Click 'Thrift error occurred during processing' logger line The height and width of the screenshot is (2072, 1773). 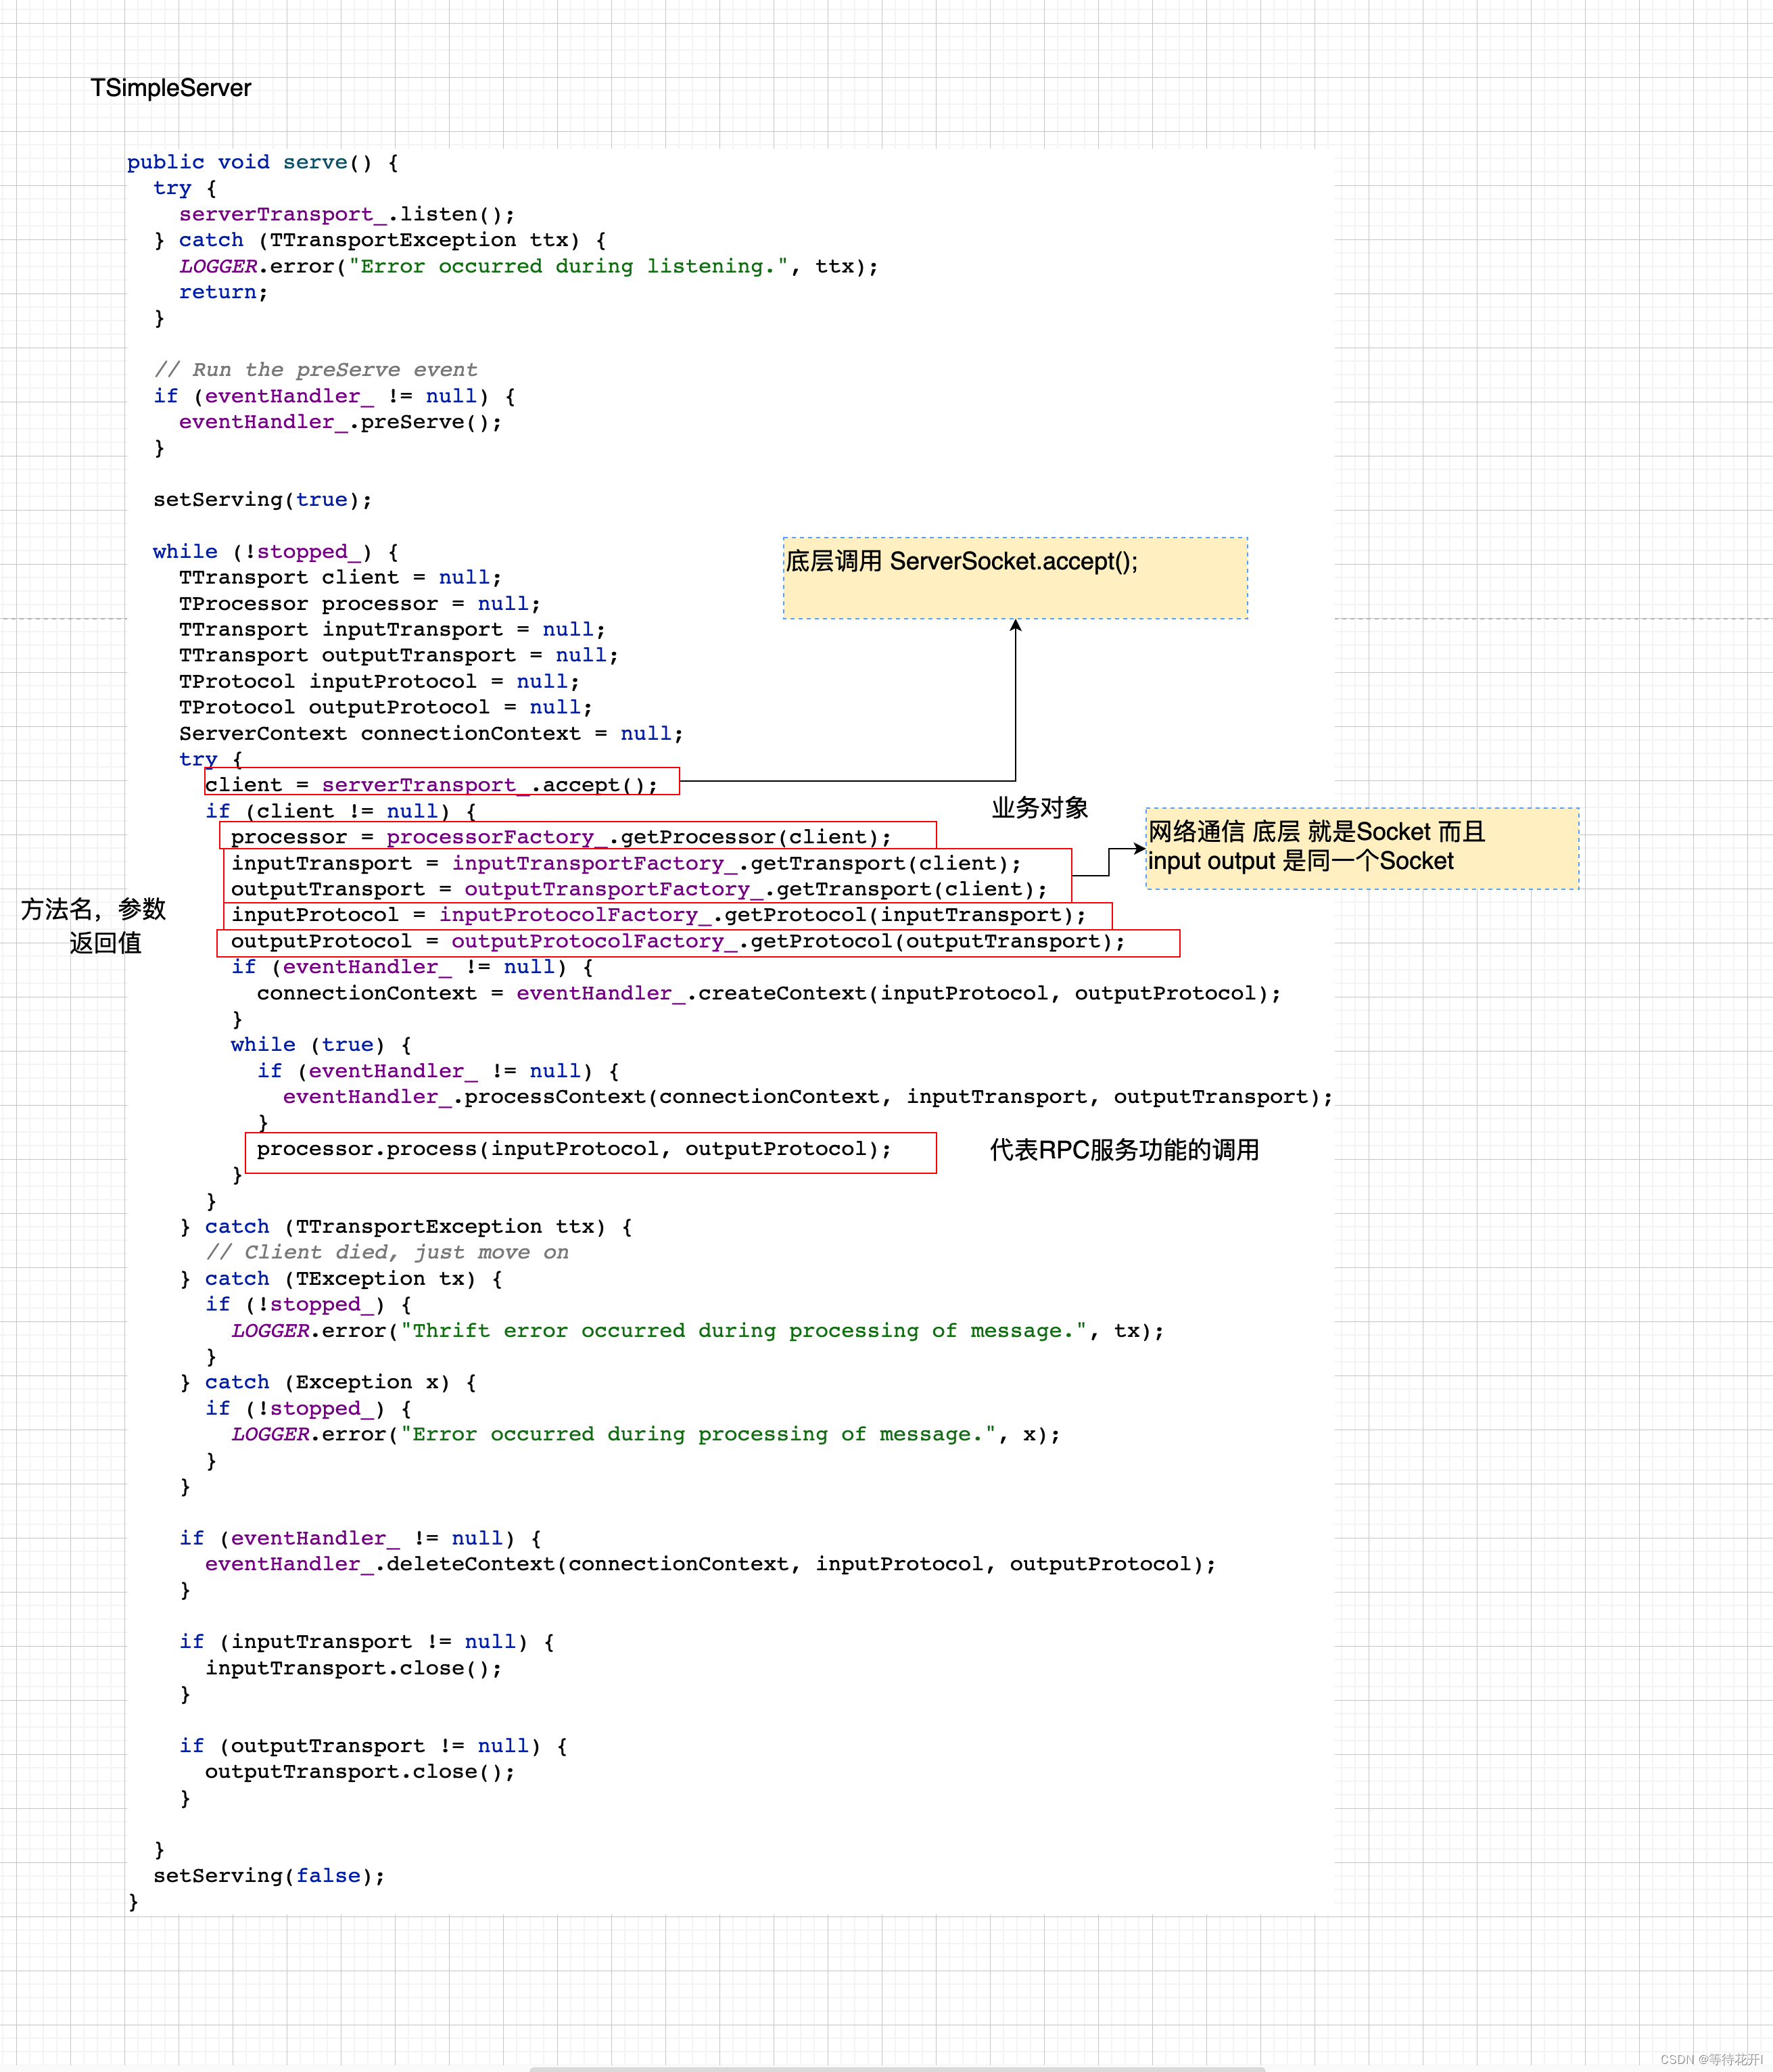click(698, 1331)
